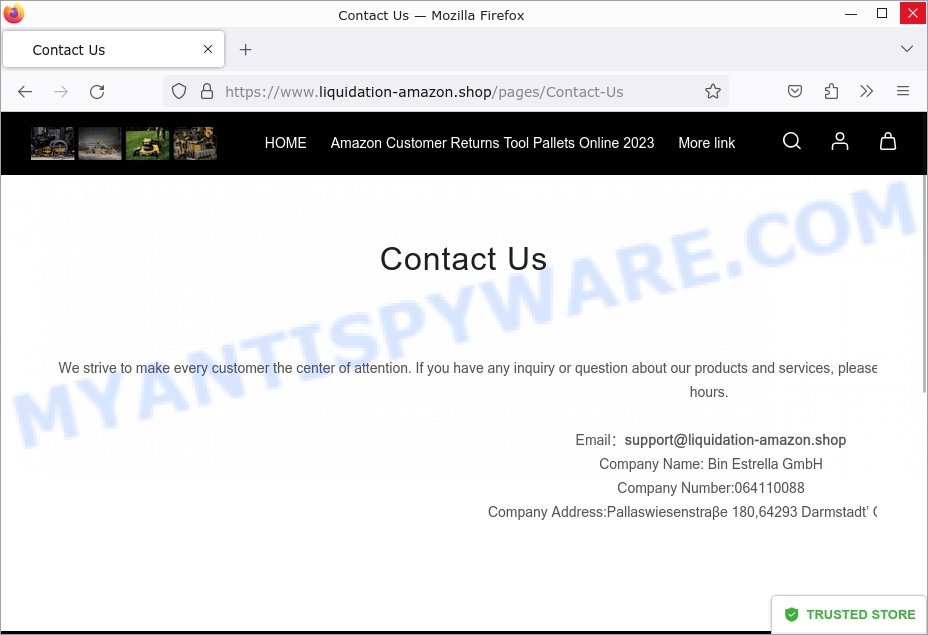Maximize the Firefox window
The height and width of the screenshot is (635, 928).
[882, 14]
